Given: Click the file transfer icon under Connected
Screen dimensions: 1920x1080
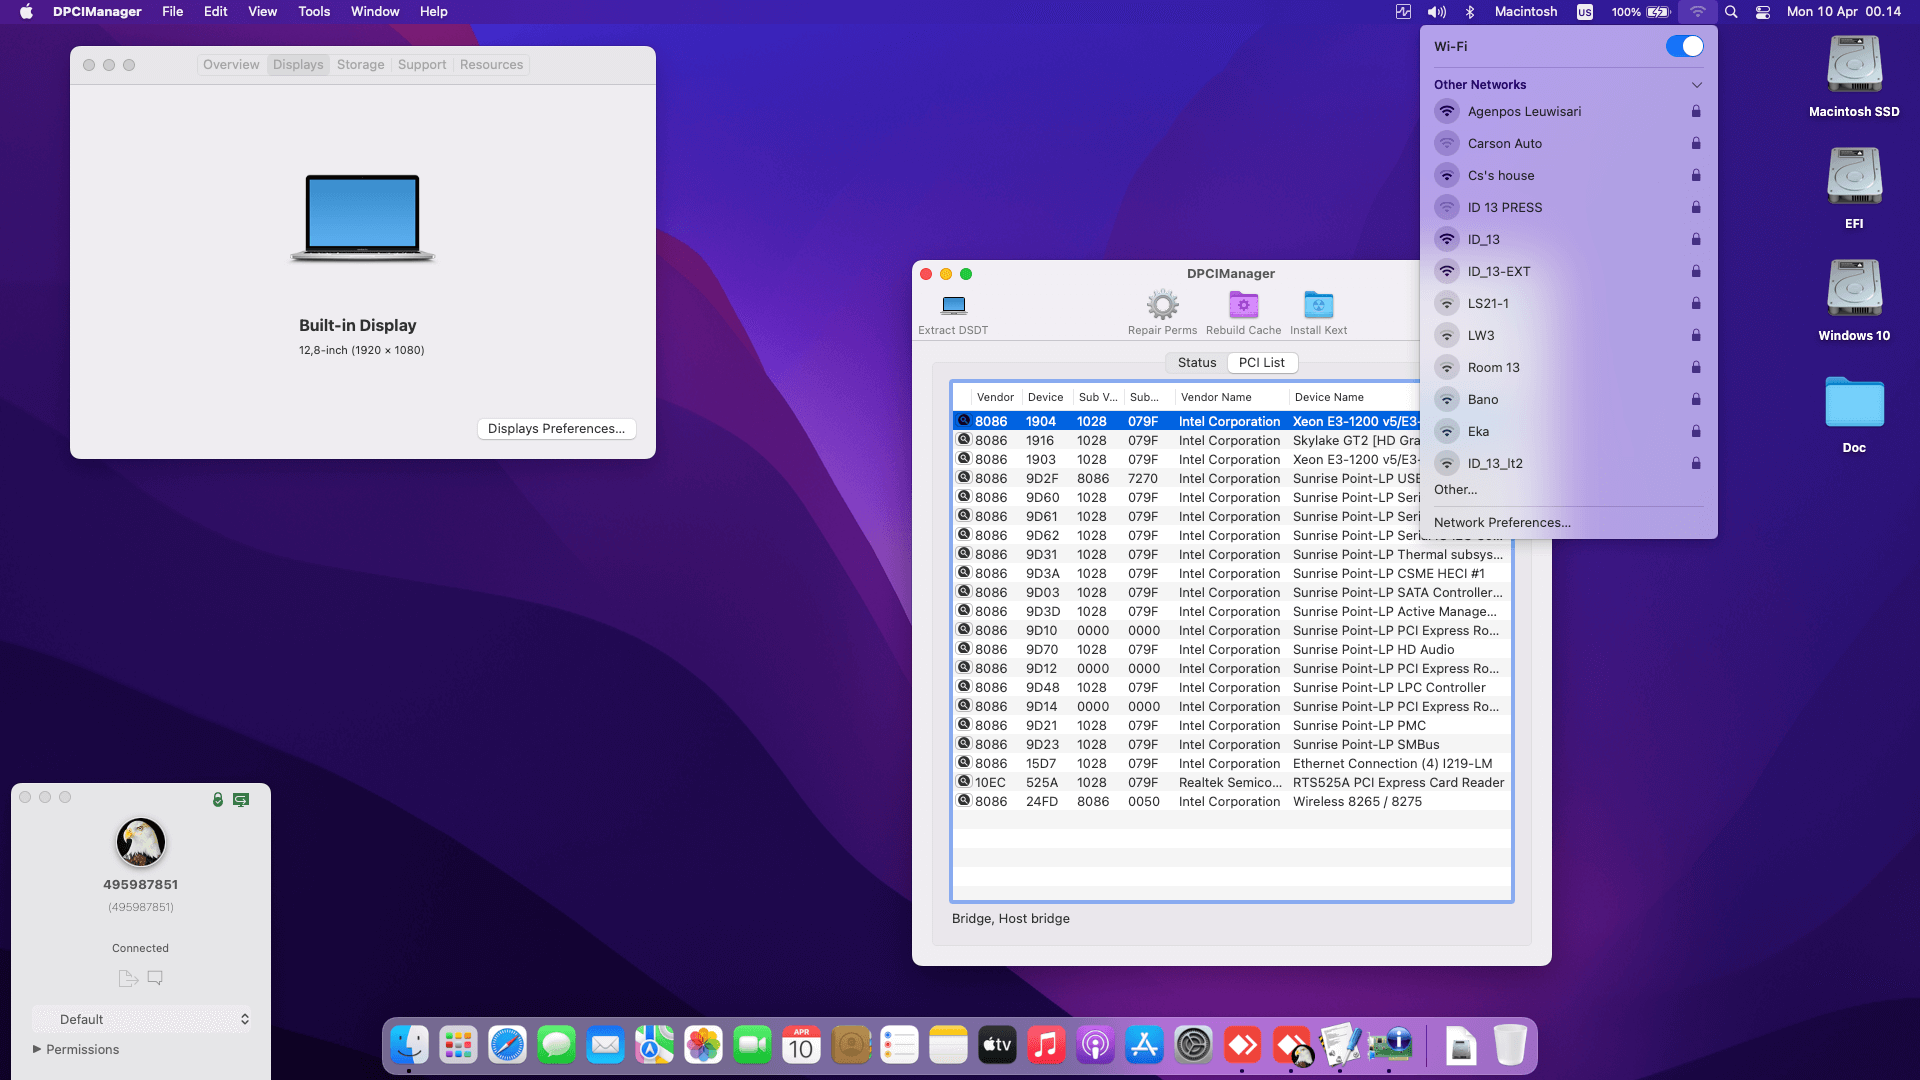Looking at the screenshot, I should coord(127,978).
